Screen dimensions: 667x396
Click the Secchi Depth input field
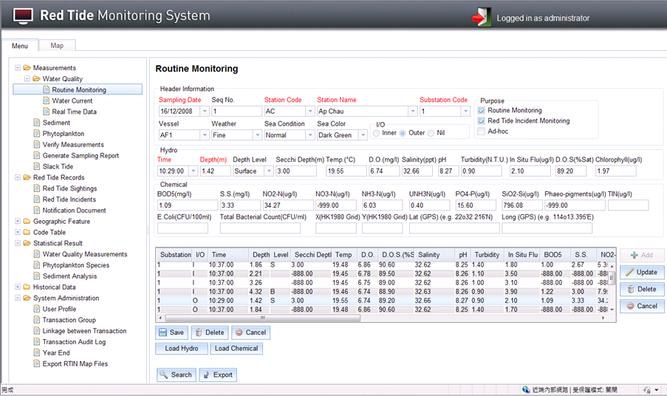coord(296,171)
